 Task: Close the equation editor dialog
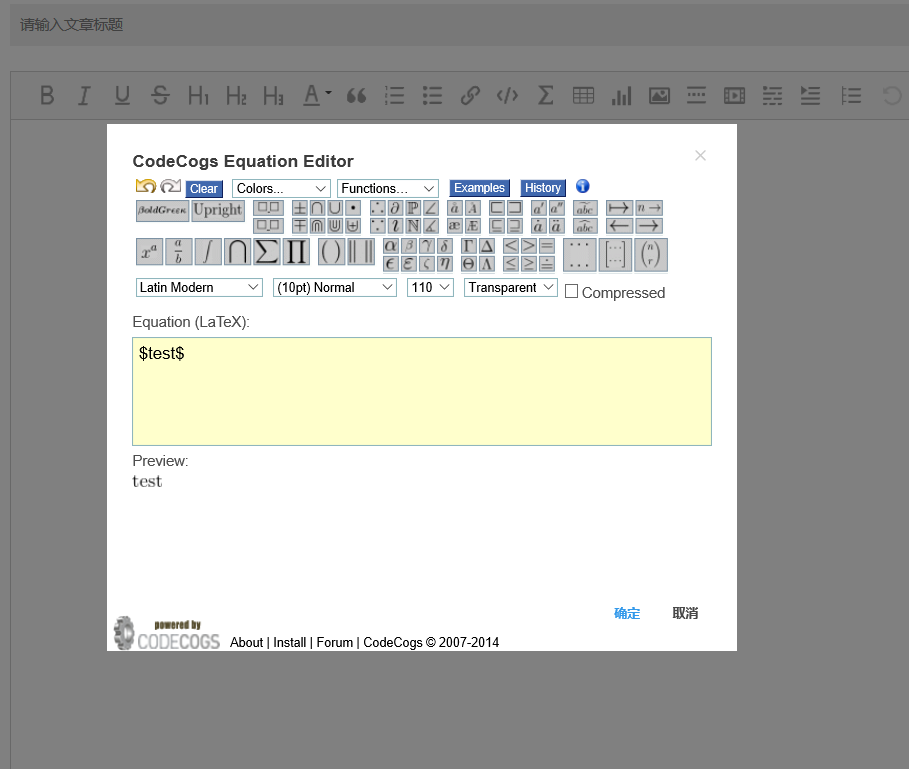click(x=700, y=155)
